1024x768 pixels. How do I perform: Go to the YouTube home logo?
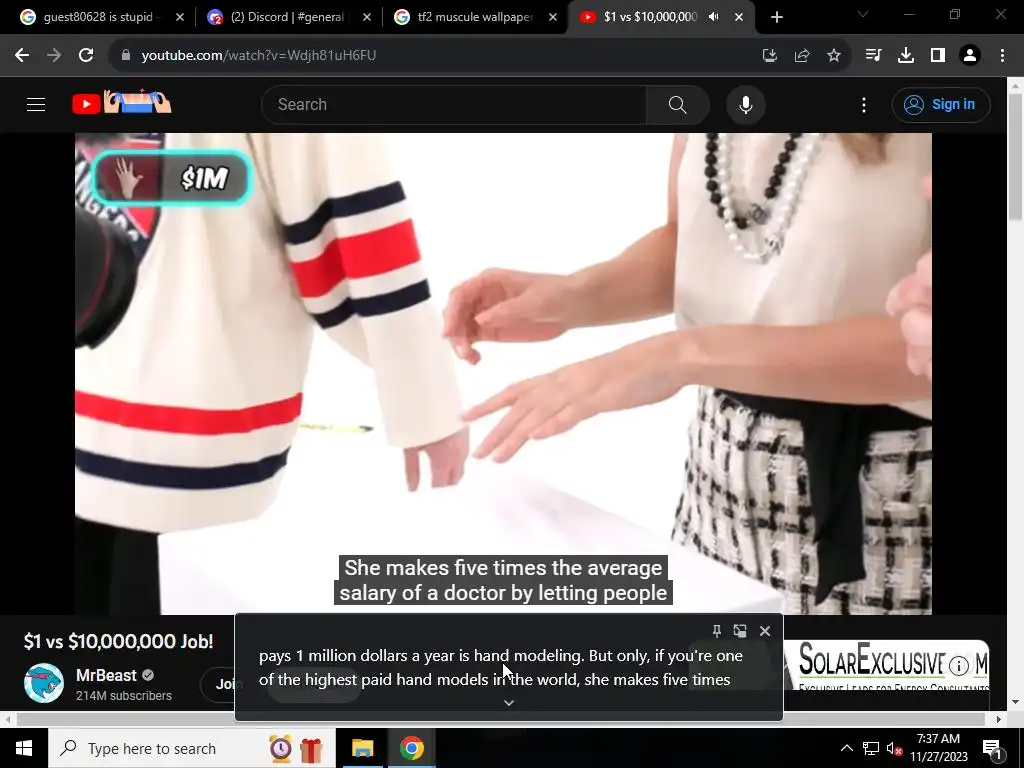(121, 103)
